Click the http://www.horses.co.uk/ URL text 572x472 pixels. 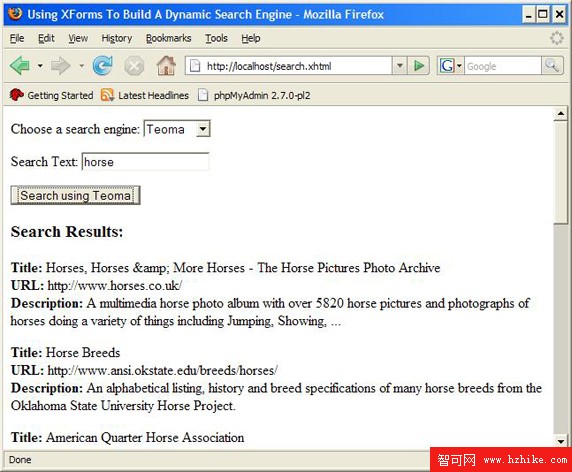pos(115,286)
